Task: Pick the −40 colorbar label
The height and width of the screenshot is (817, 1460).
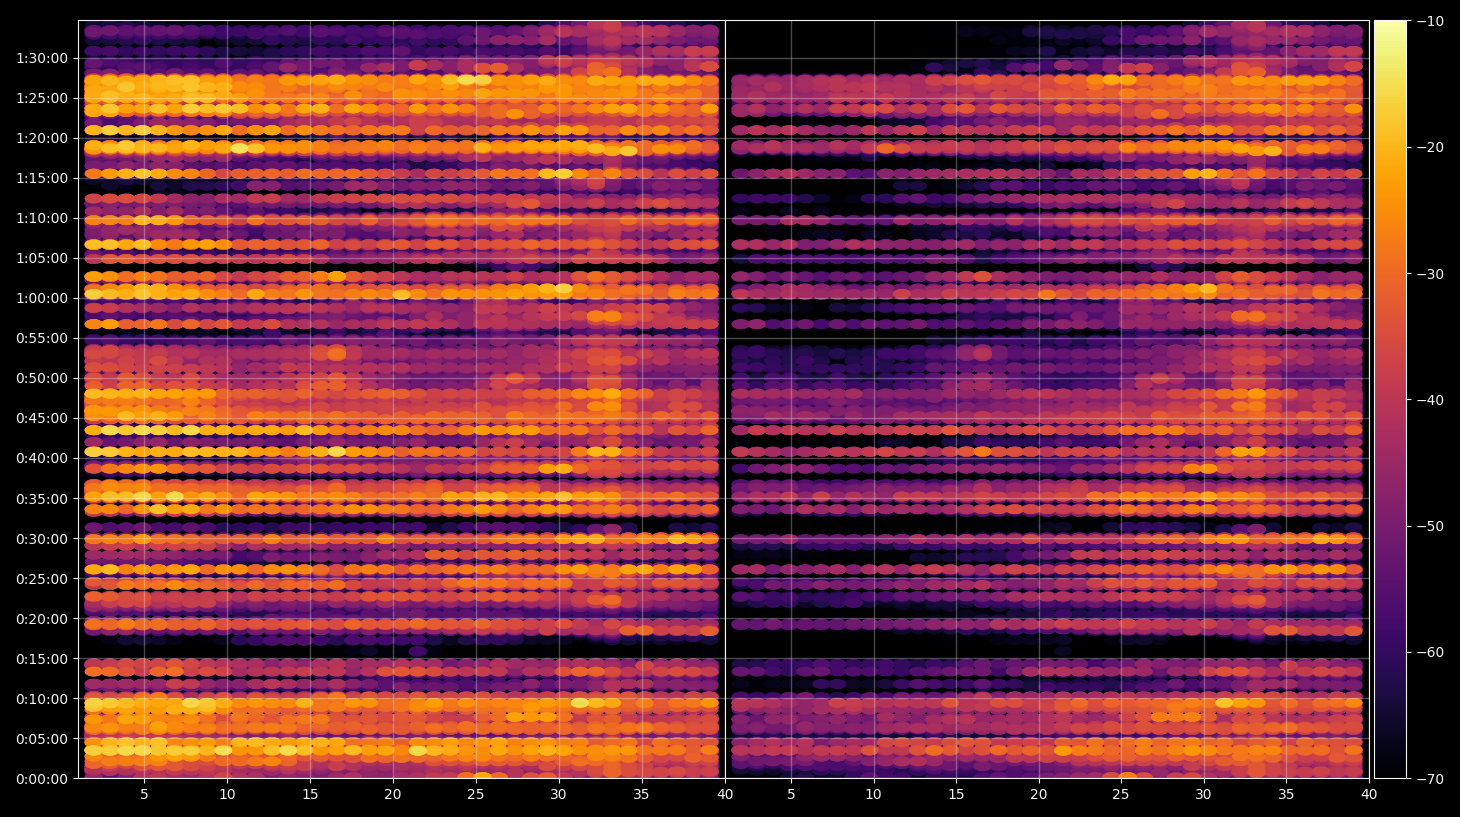Action: 1430,400
